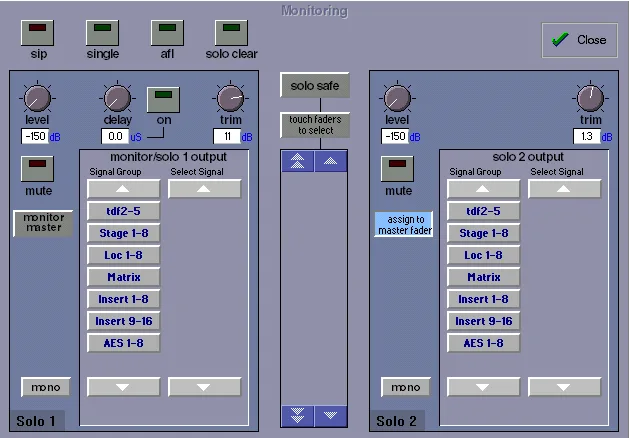Screen dimensions: 629x438
Task: Click the Solo 1 delay knob
Action: click(118, 98)
